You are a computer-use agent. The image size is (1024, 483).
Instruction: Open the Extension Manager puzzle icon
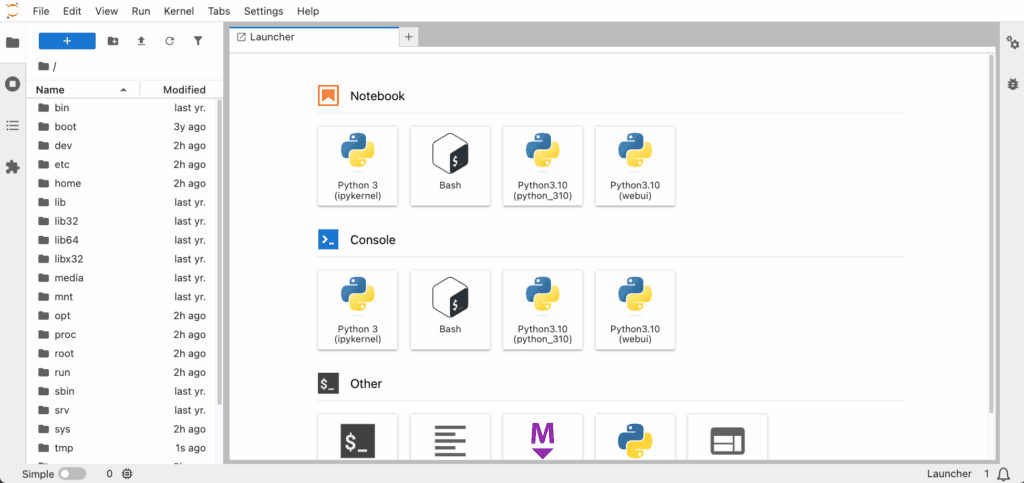coord(12,167)
